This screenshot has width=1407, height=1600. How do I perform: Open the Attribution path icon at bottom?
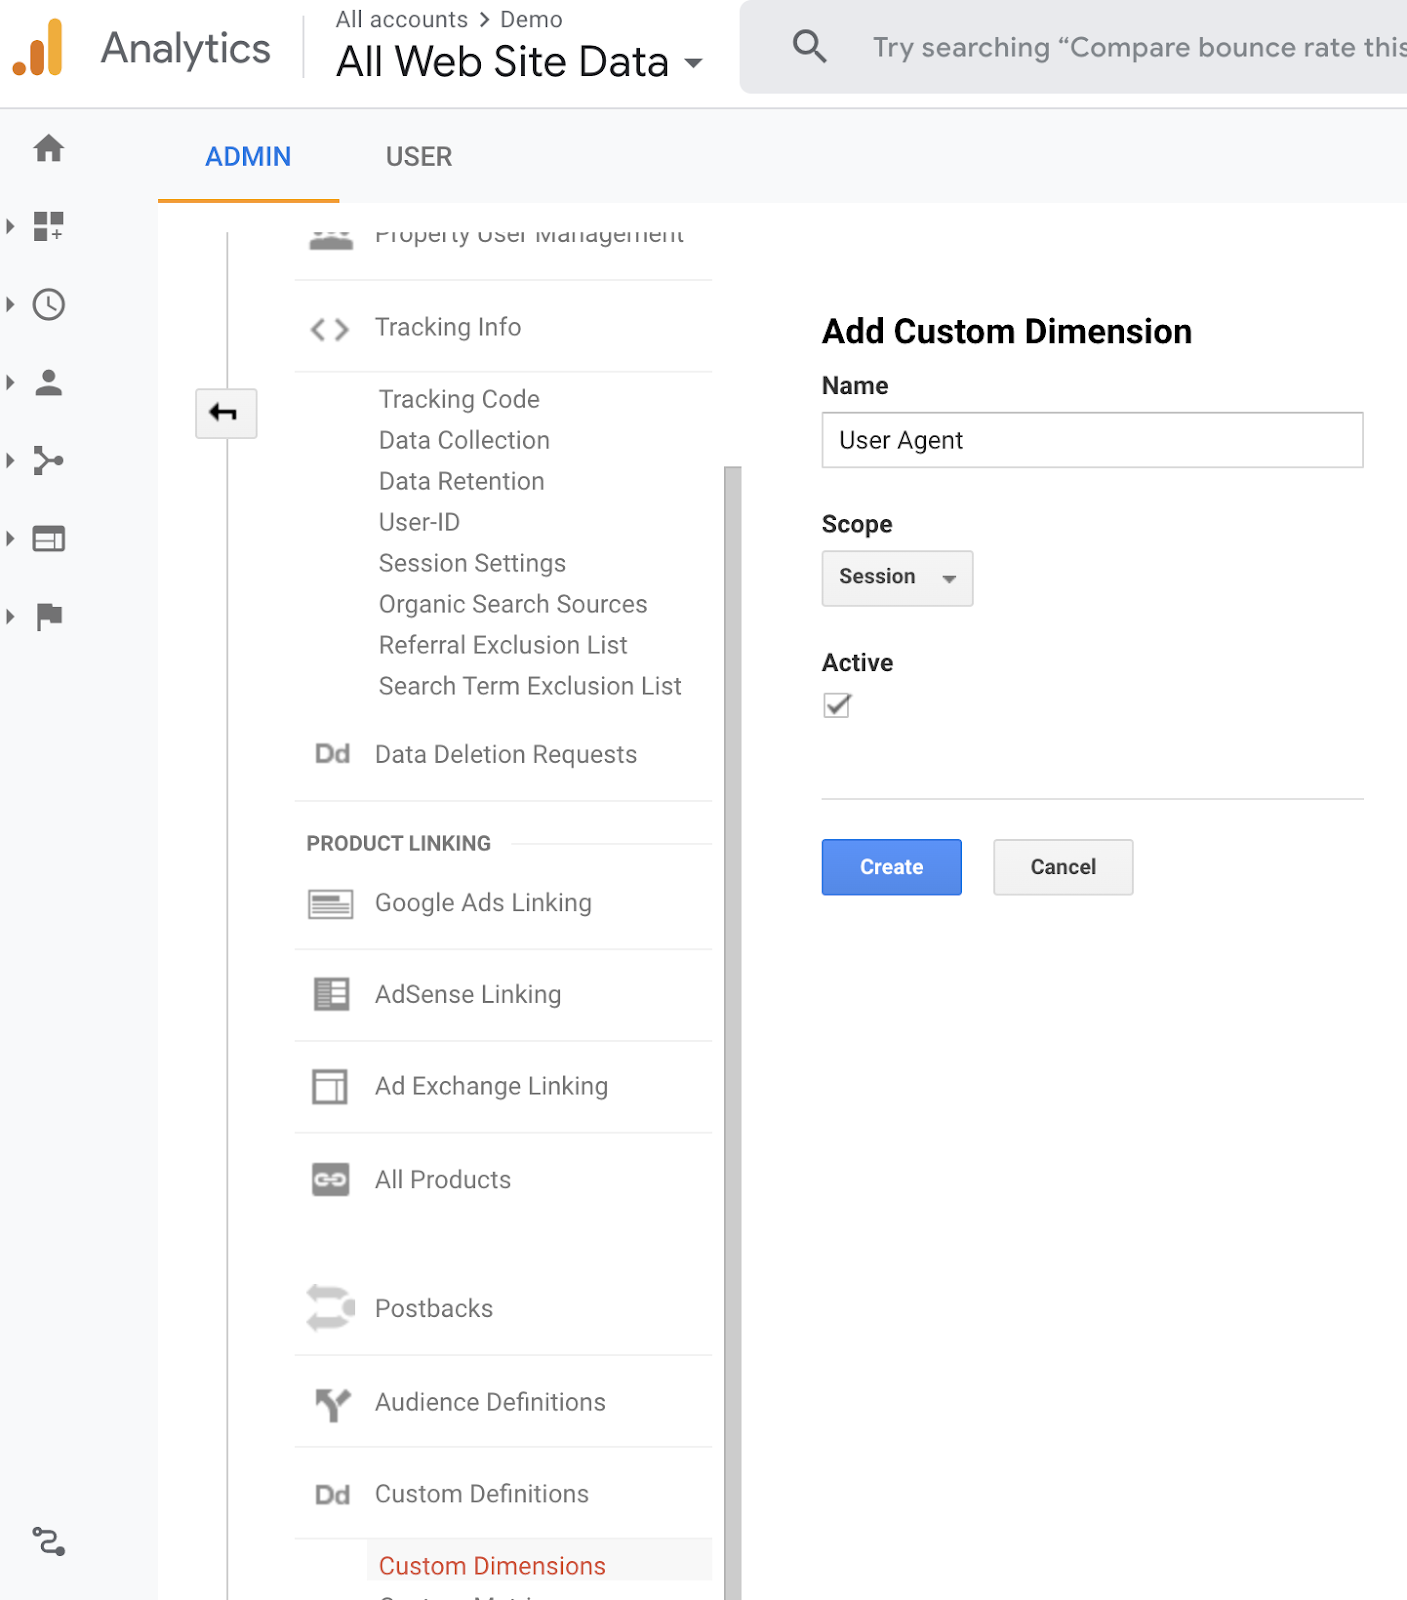[x=48, y=1541]
